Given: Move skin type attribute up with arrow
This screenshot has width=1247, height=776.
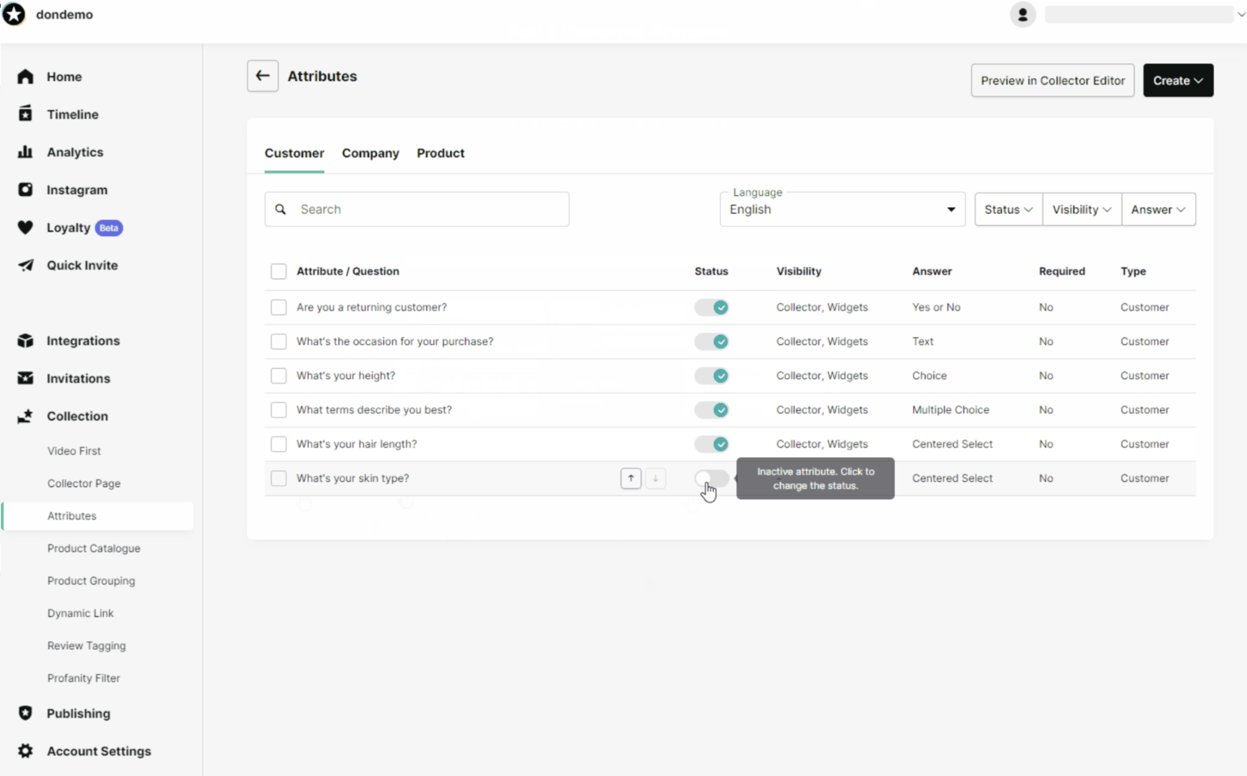Looking at the screenshot, I should tap(631, 478).
